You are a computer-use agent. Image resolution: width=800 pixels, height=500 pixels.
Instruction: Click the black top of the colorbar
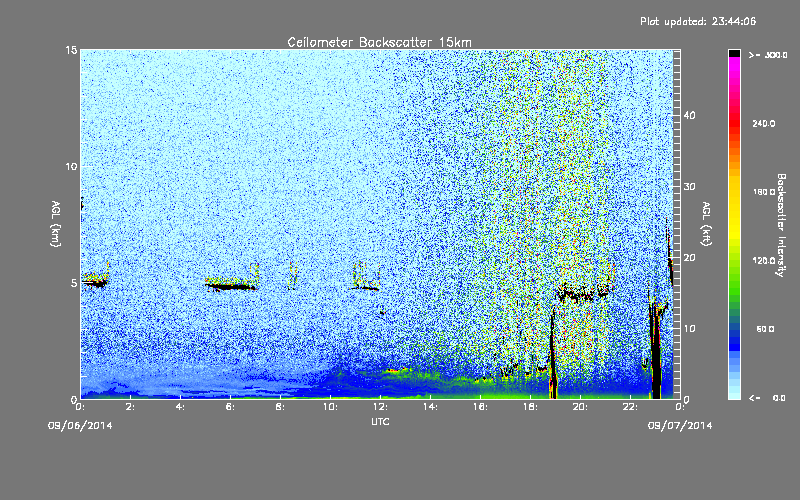point(734,53)
